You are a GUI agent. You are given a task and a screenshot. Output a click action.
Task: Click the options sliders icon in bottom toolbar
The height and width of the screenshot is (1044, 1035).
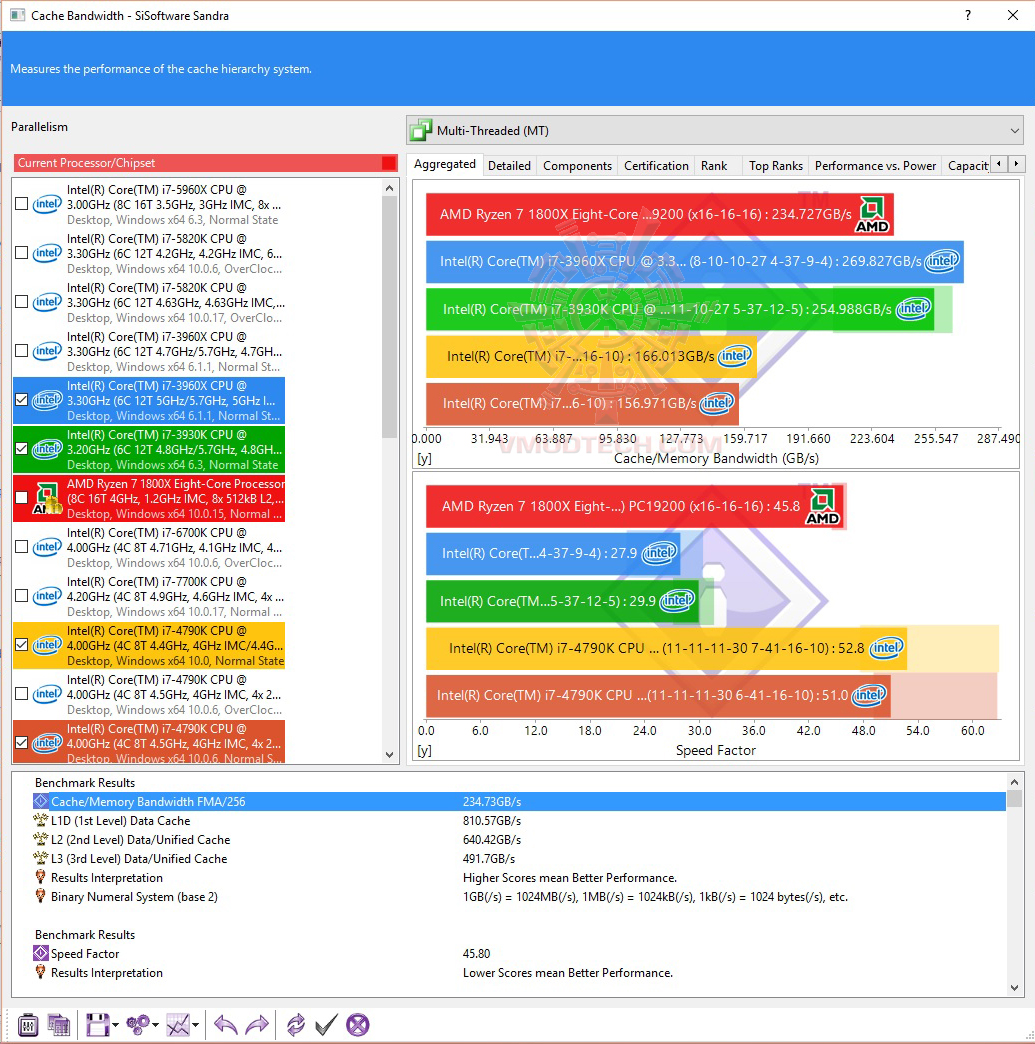(27, 1025)
